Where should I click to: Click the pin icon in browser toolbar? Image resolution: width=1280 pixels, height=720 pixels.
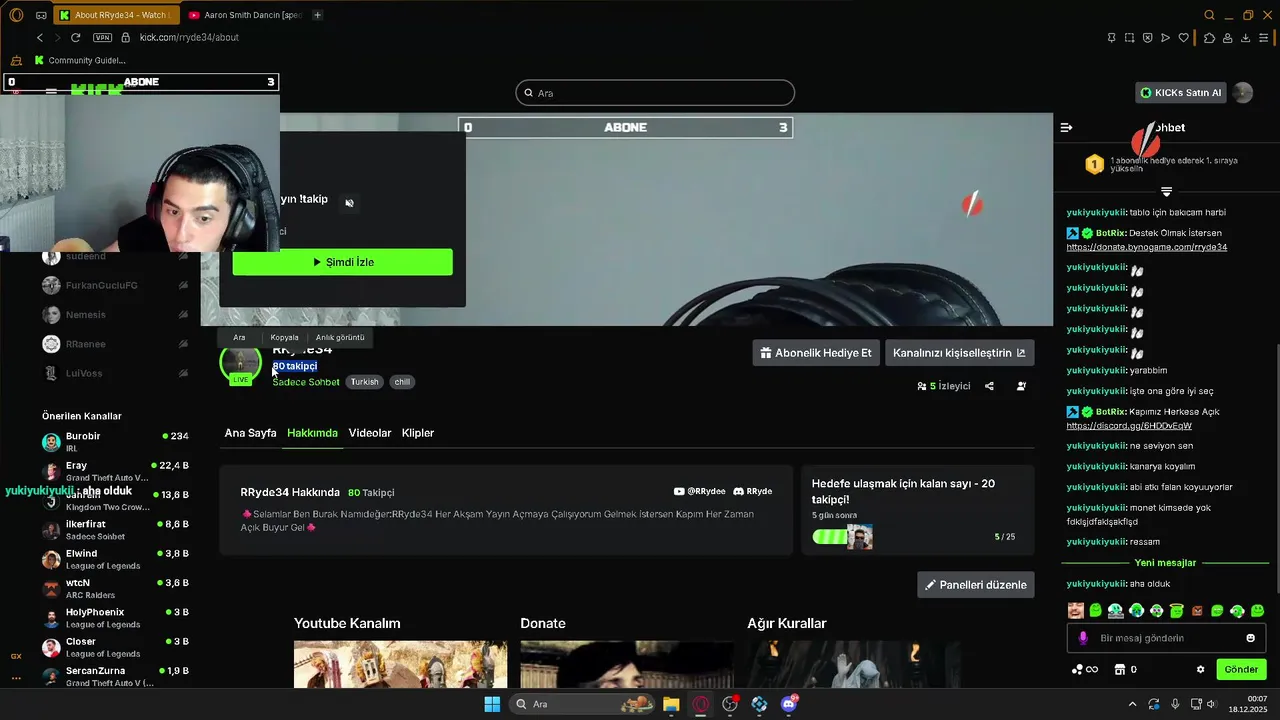click(1111, 37)
